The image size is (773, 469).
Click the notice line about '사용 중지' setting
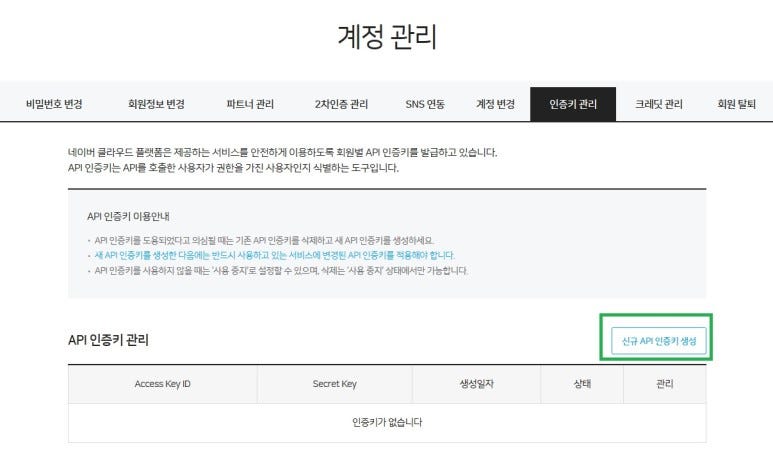point(281,270)
